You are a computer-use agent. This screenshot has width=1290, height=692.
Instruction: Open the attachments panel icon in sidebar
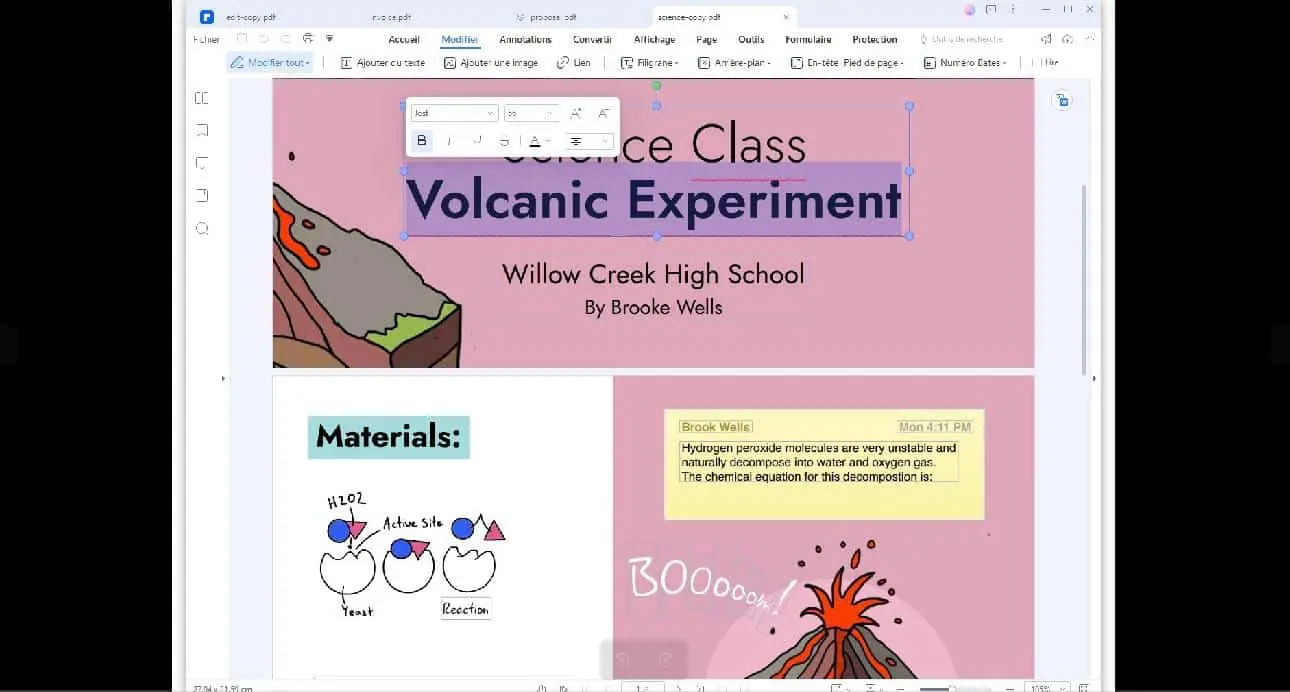coord(202,195)
